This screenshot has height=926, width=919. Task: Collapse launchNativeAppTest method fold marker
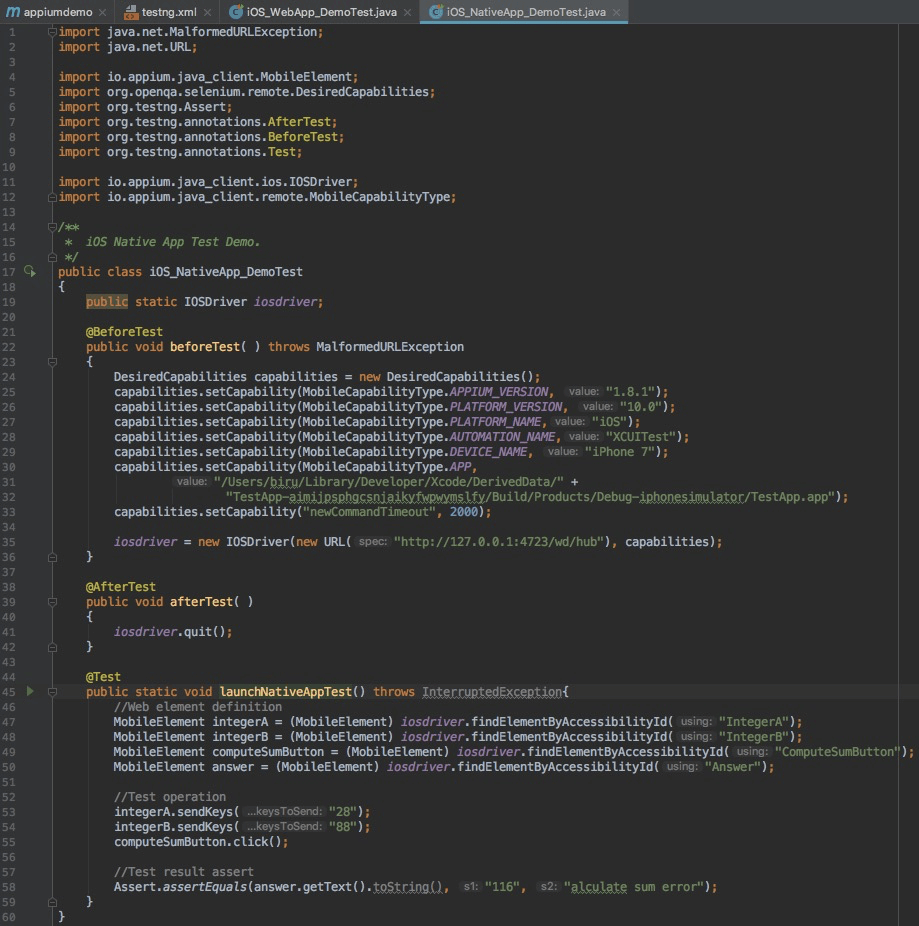(x=52, y=691)
